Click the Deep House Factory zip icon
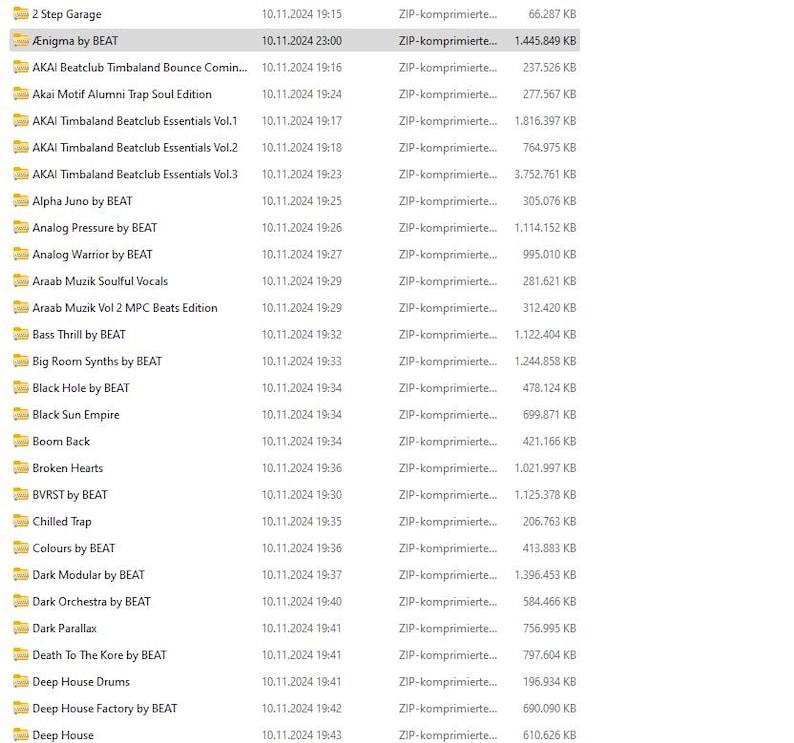 pyautogui.click(x=21, y=709)
